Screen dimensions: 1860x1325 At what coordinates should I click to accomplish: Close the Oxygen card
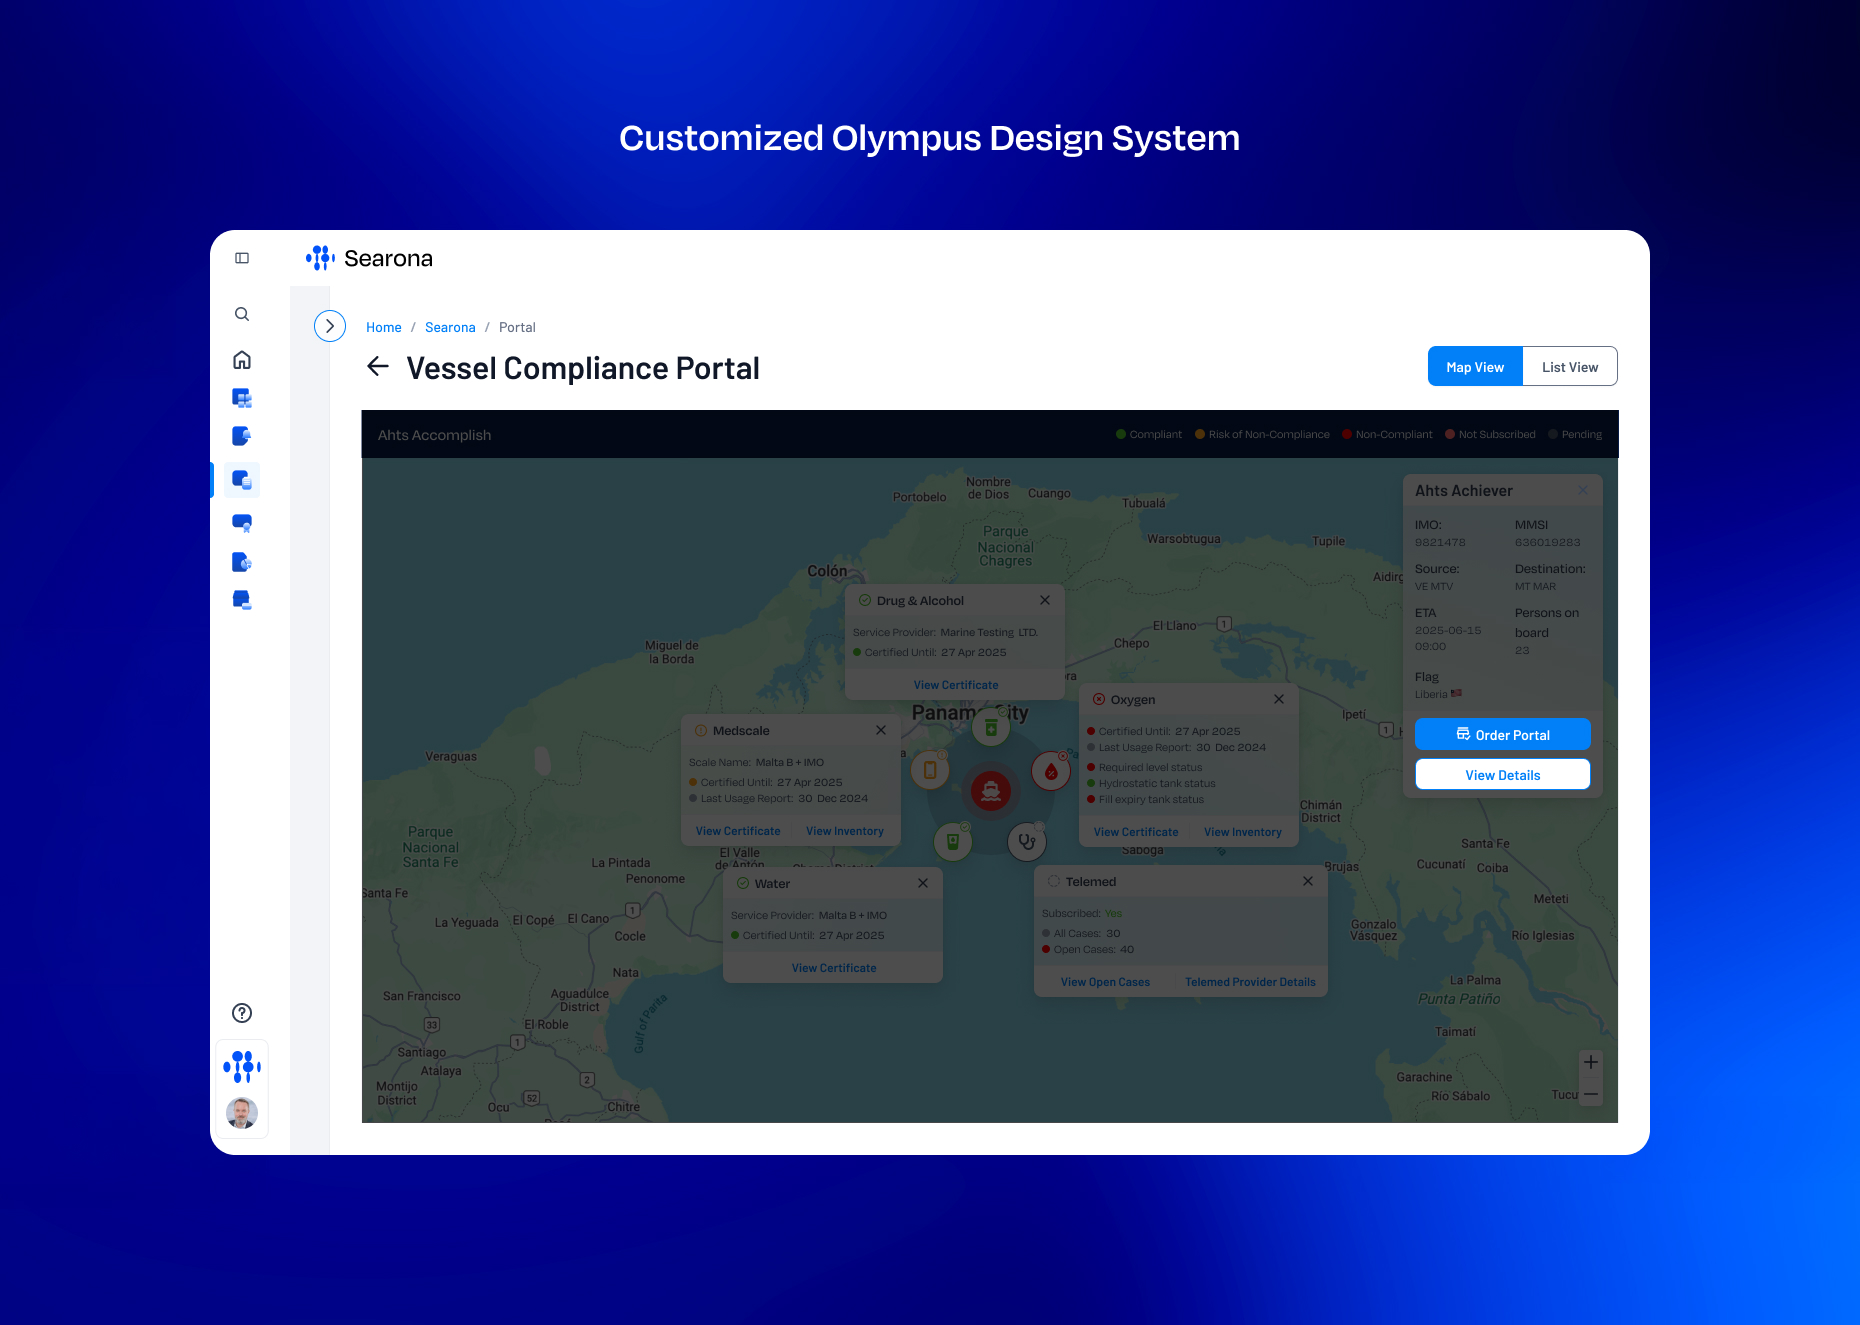click(x=1279, y=699)
